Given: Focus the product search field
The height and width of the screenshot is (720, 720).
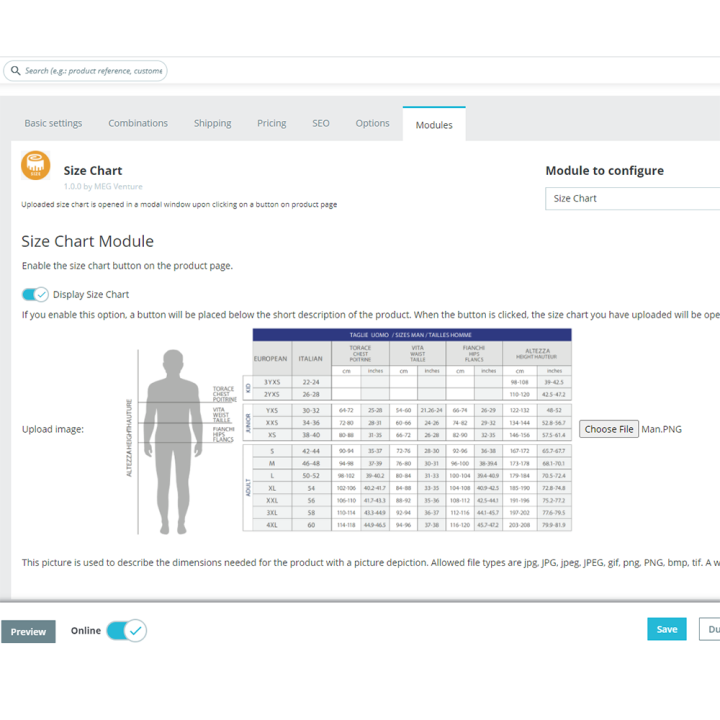Looking at the screenshot, I should coord(85,71).
